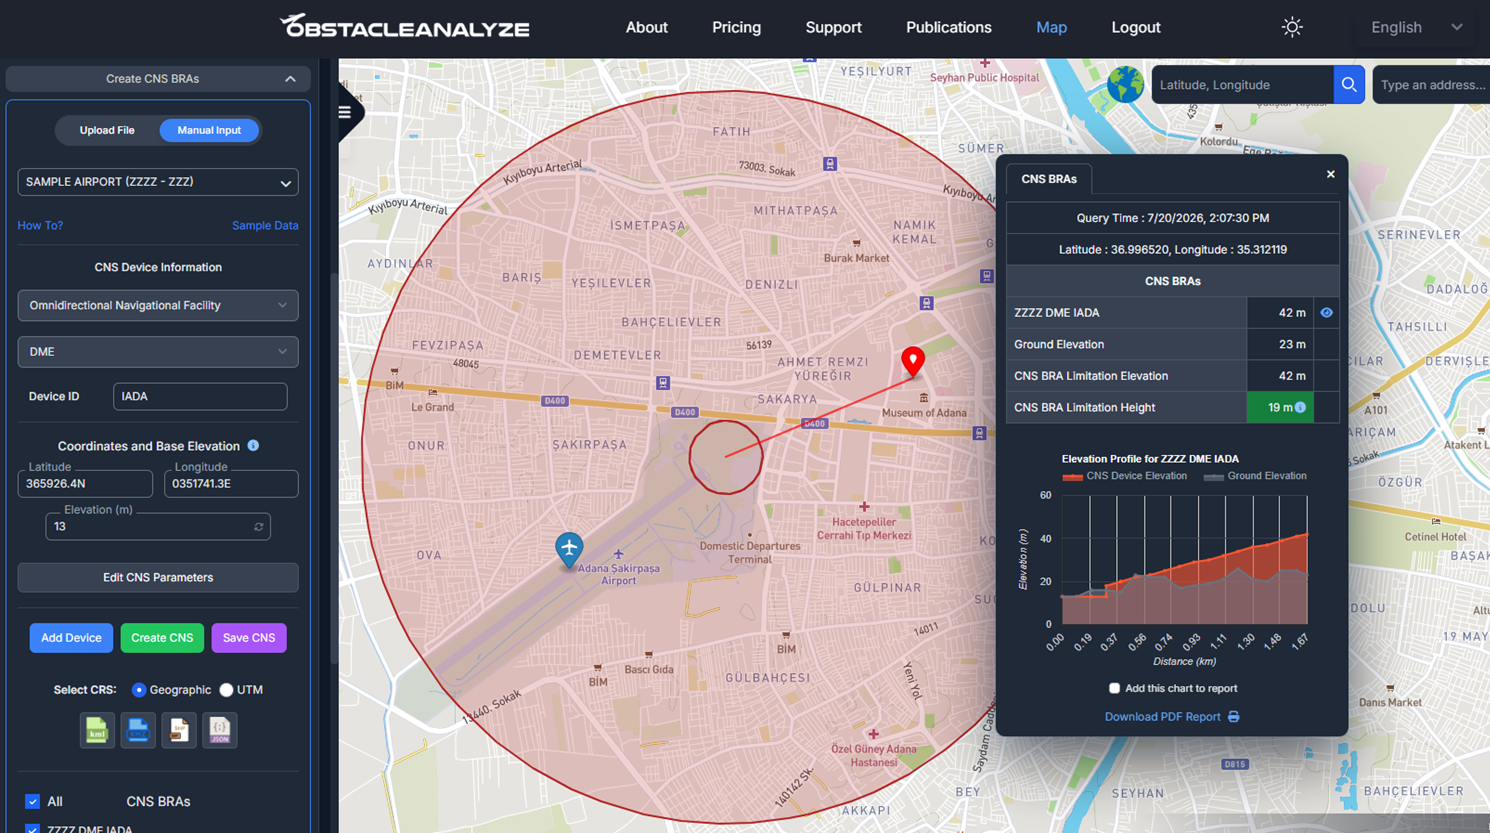The image size is (1490, 833).
Task: Select the CNS BRAs tab in the popup
Action: [x=1049, y=179]
